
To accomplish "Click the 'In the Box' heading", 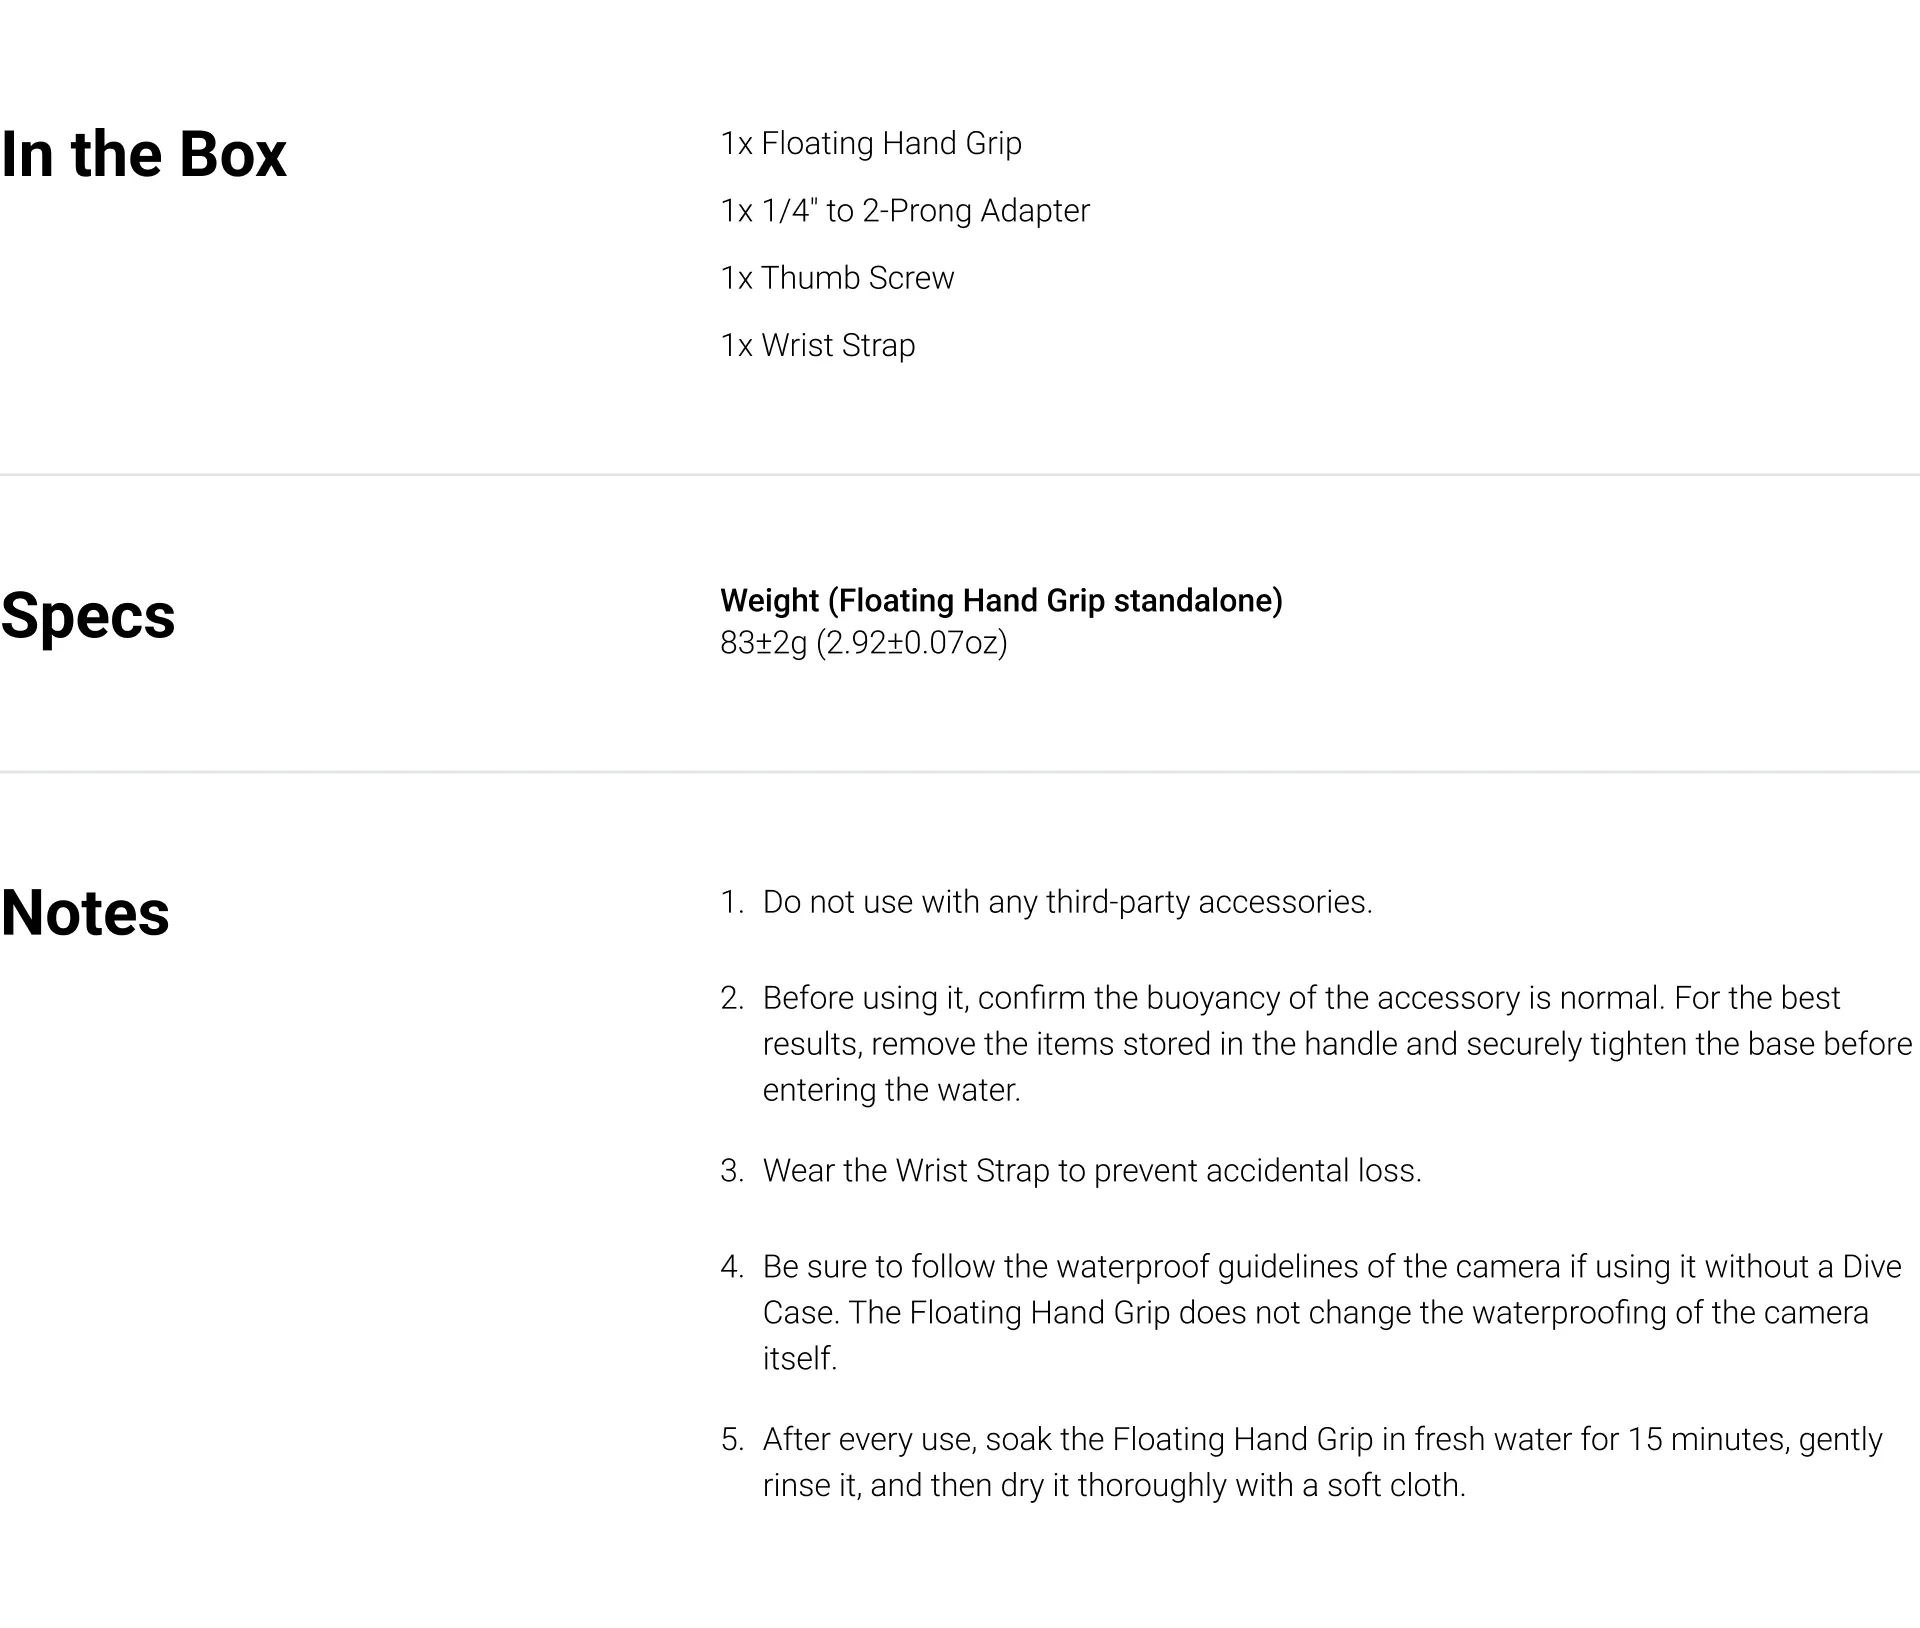I will [x=143, y=155].
